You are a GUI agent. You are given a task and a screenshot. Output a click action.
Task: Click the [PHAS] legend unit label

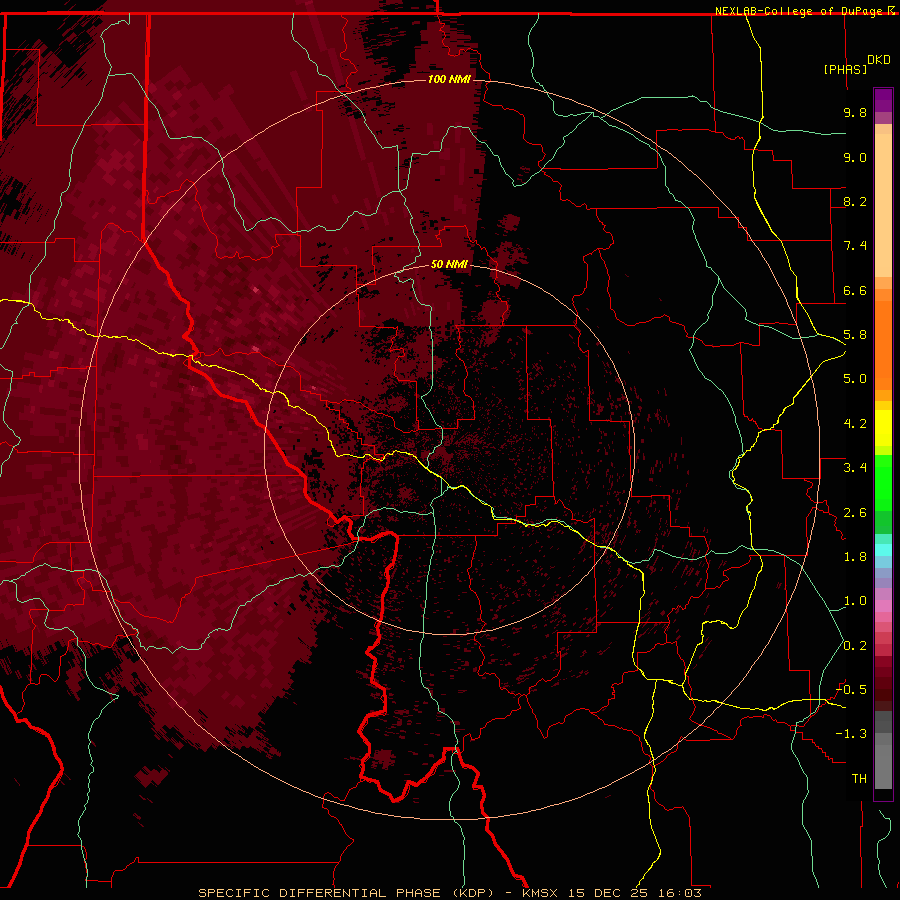coord(845,69)
